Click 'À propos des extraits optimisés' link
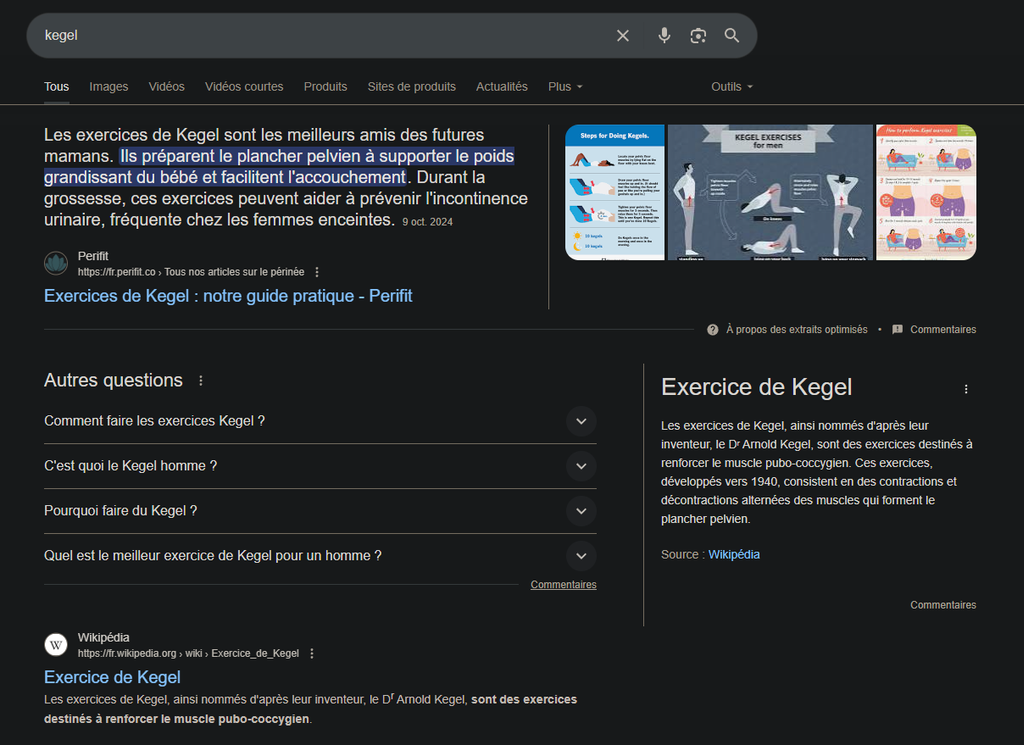1024x745 pixels. 797,330
